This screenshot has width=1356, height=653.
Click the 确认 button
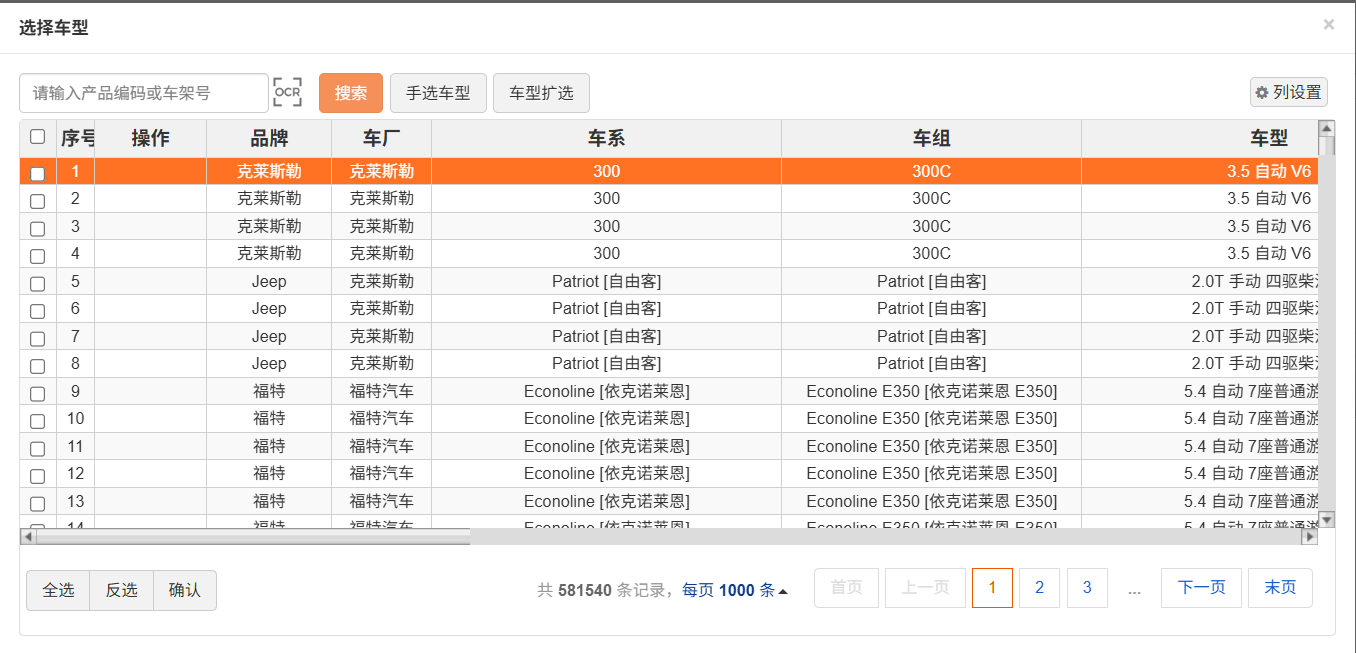[x=185, y=590]
